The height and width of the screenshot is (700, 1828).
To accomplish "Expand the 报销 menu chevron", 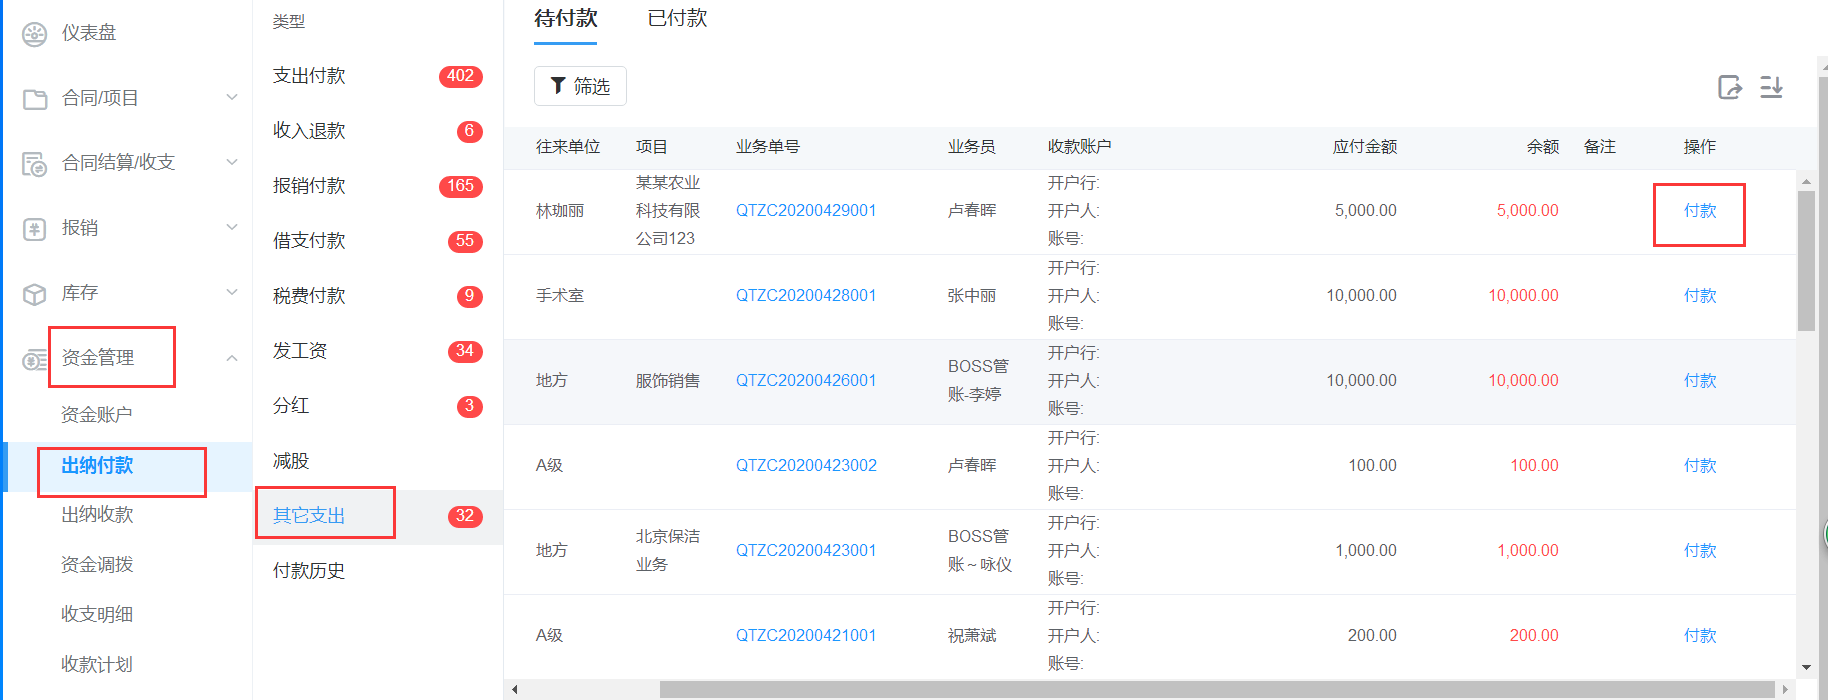I will point(232,227).
